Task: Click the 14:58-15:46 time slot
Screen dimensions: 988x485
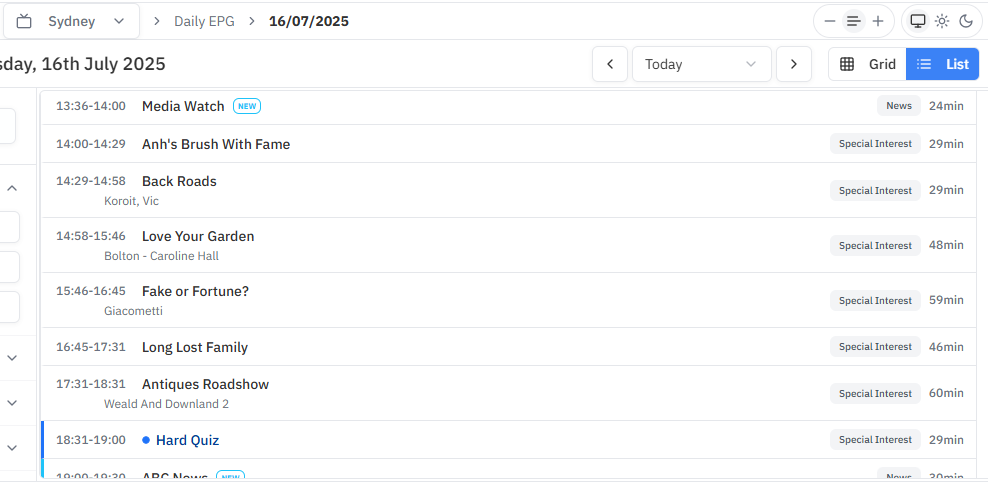Action: [91, 236]
